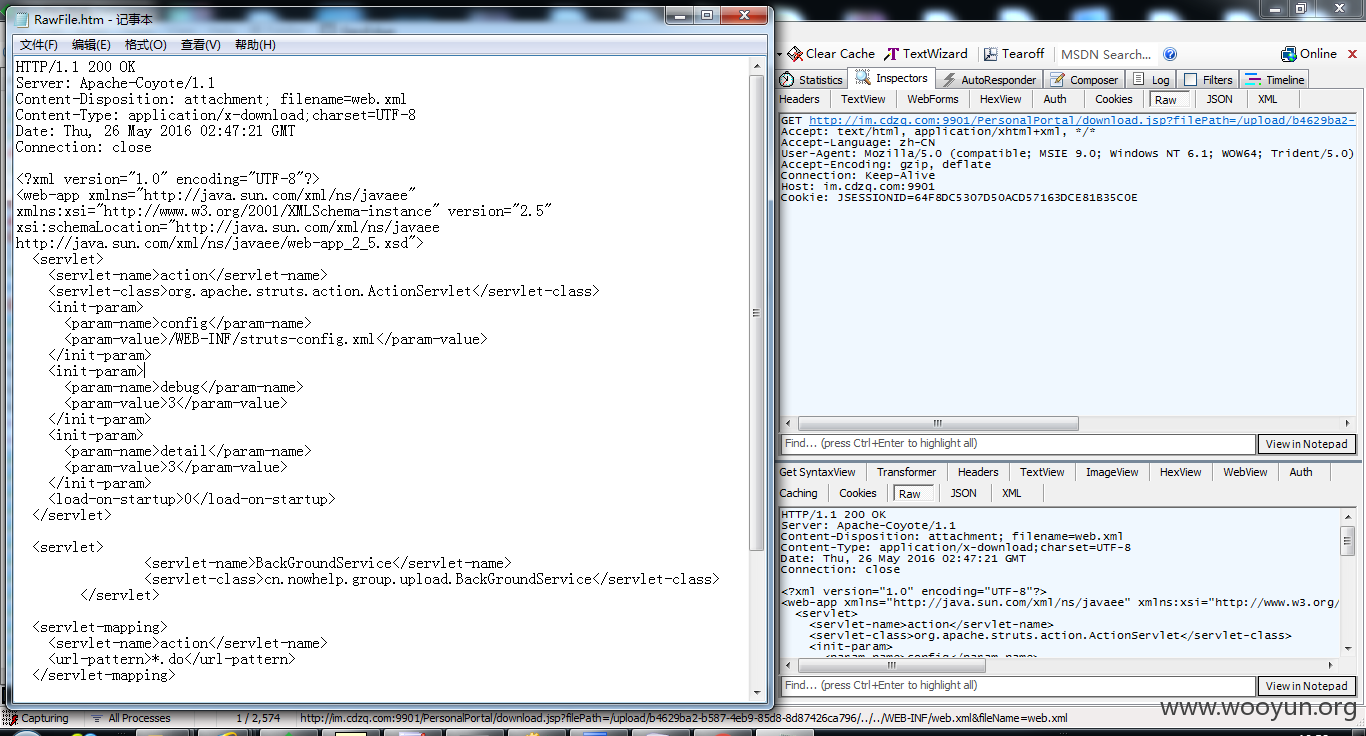This screenshot has height=736, width=1366.
Task: Open response Raw tab
Action: click(914, 494)
